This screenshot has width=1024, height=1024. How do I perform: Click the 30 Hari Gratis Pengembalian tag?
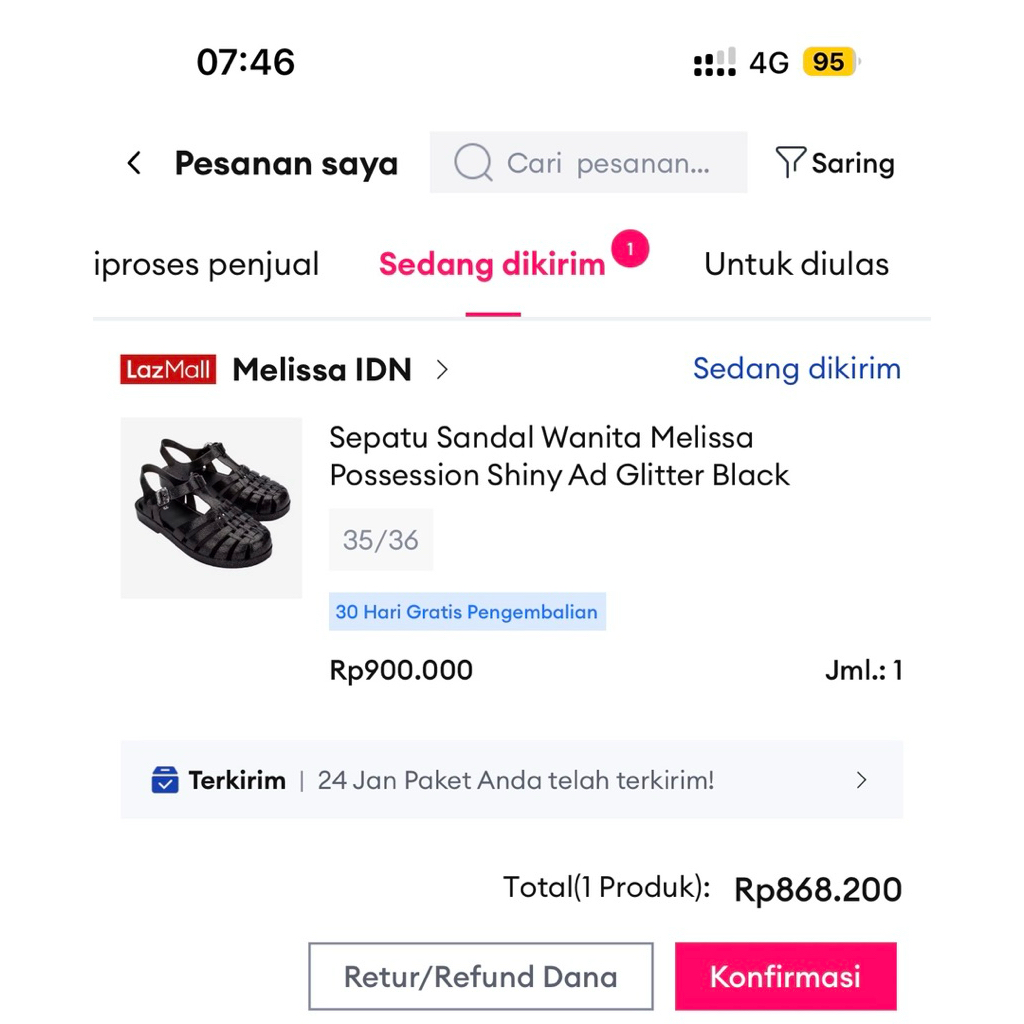[467, 612]
